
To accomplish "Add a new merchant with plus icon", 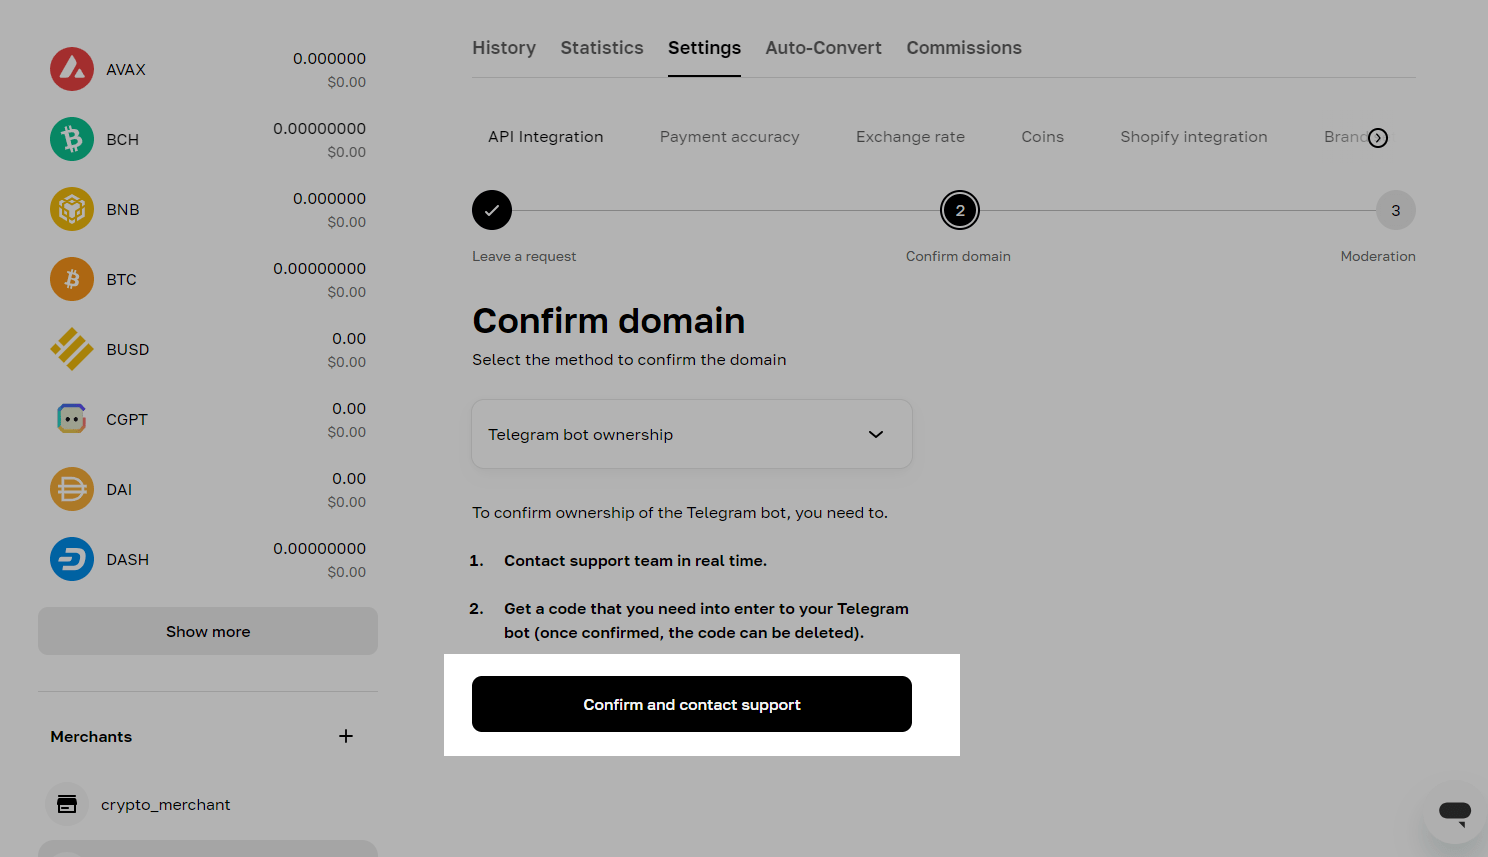I will point(346,736).
